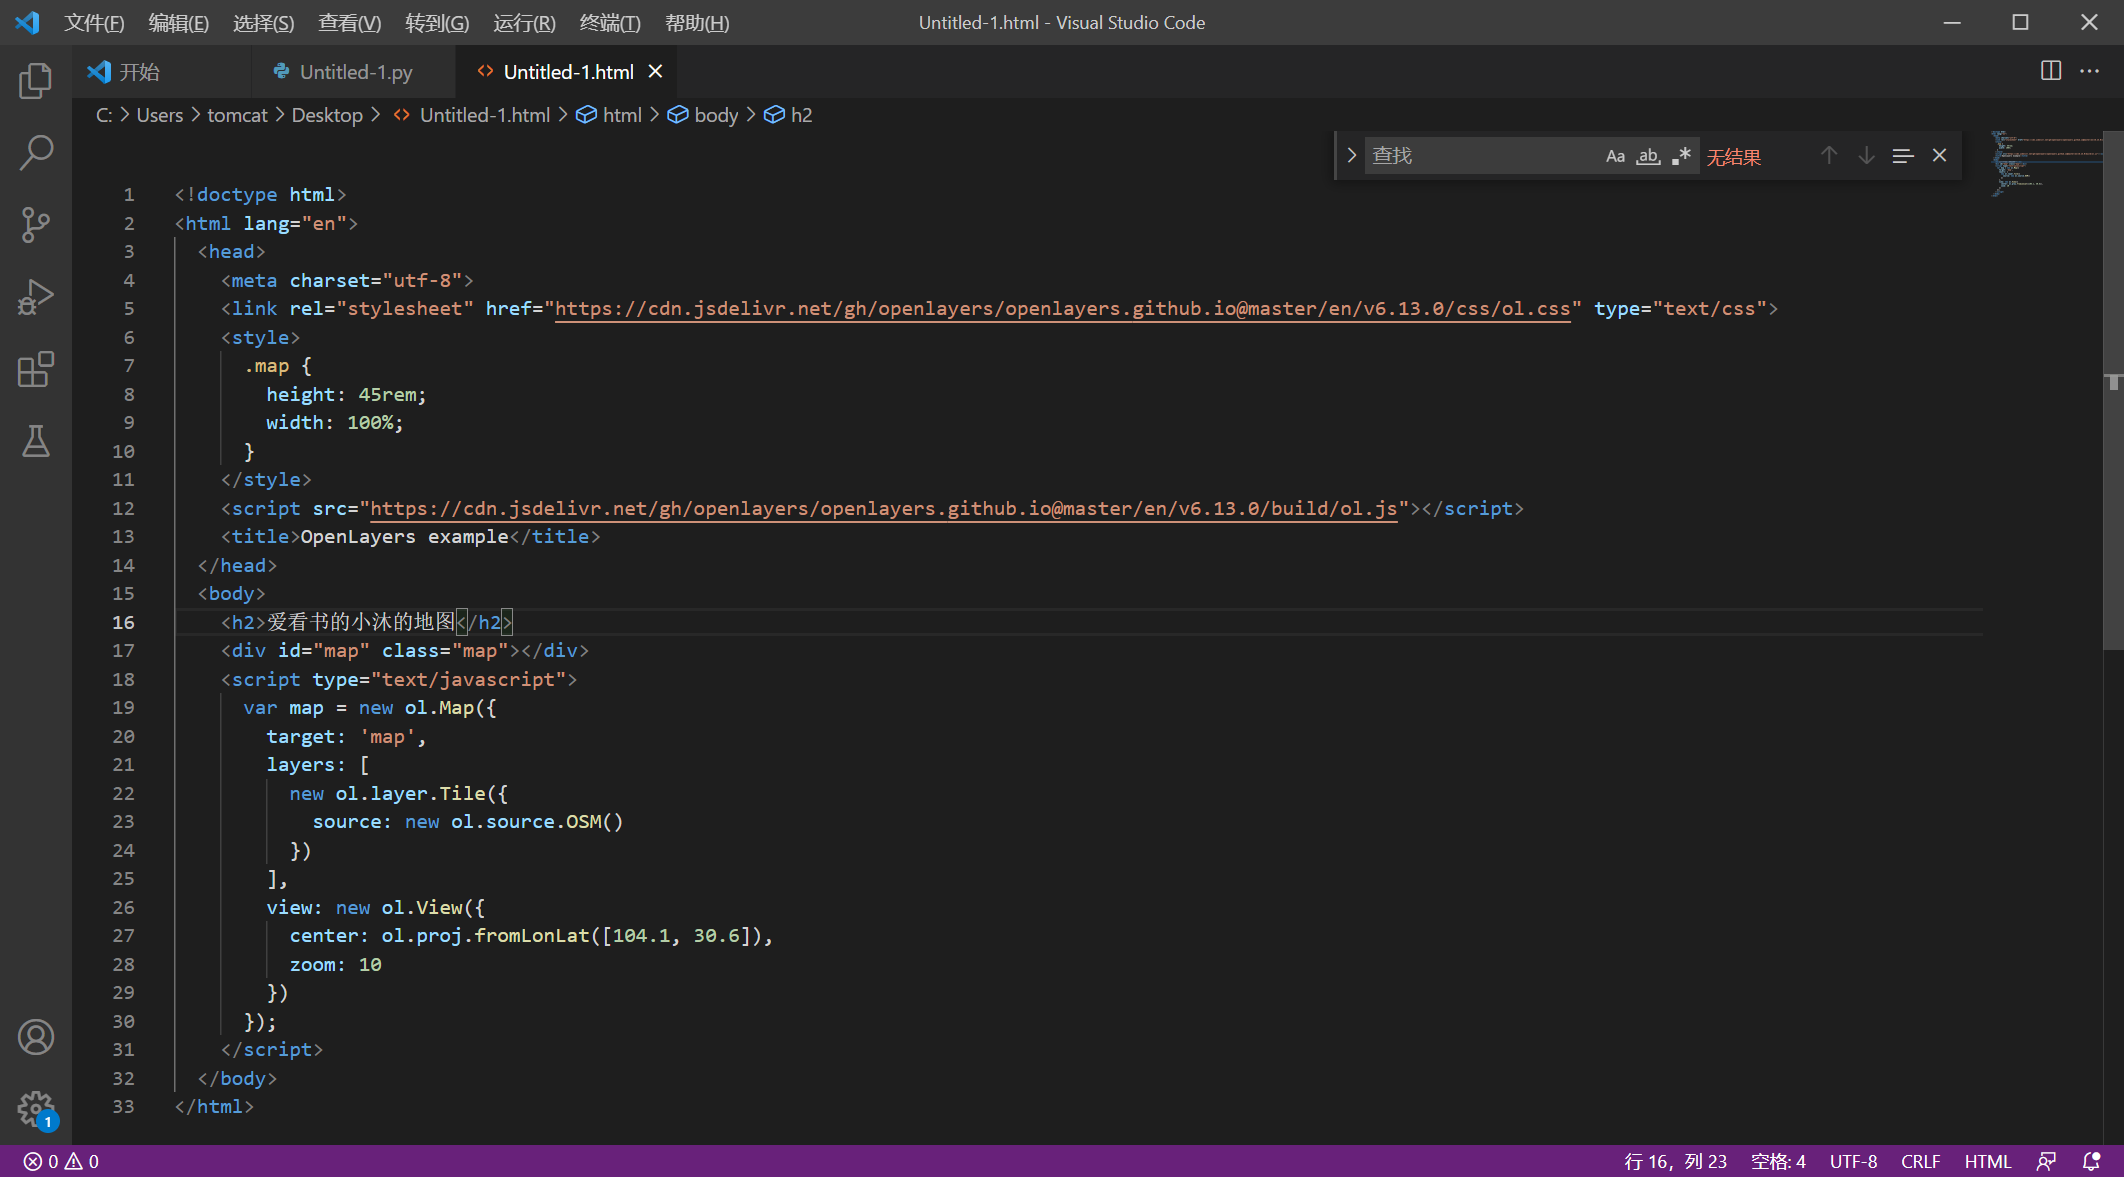Open the Extensions view
Viewport: 2124px width, 1177px height.
coord(36,369)
